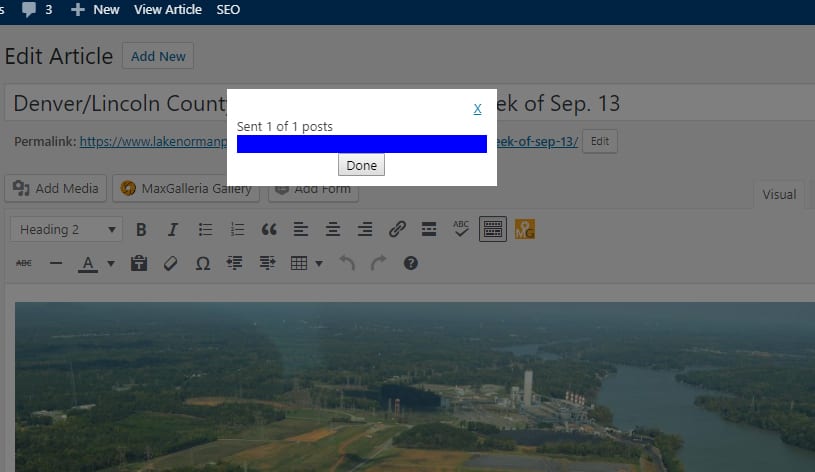The width and height of the screenshot is (815, 472).
Task: Click the permalink Edit button
Action: [x=600, y=141]
